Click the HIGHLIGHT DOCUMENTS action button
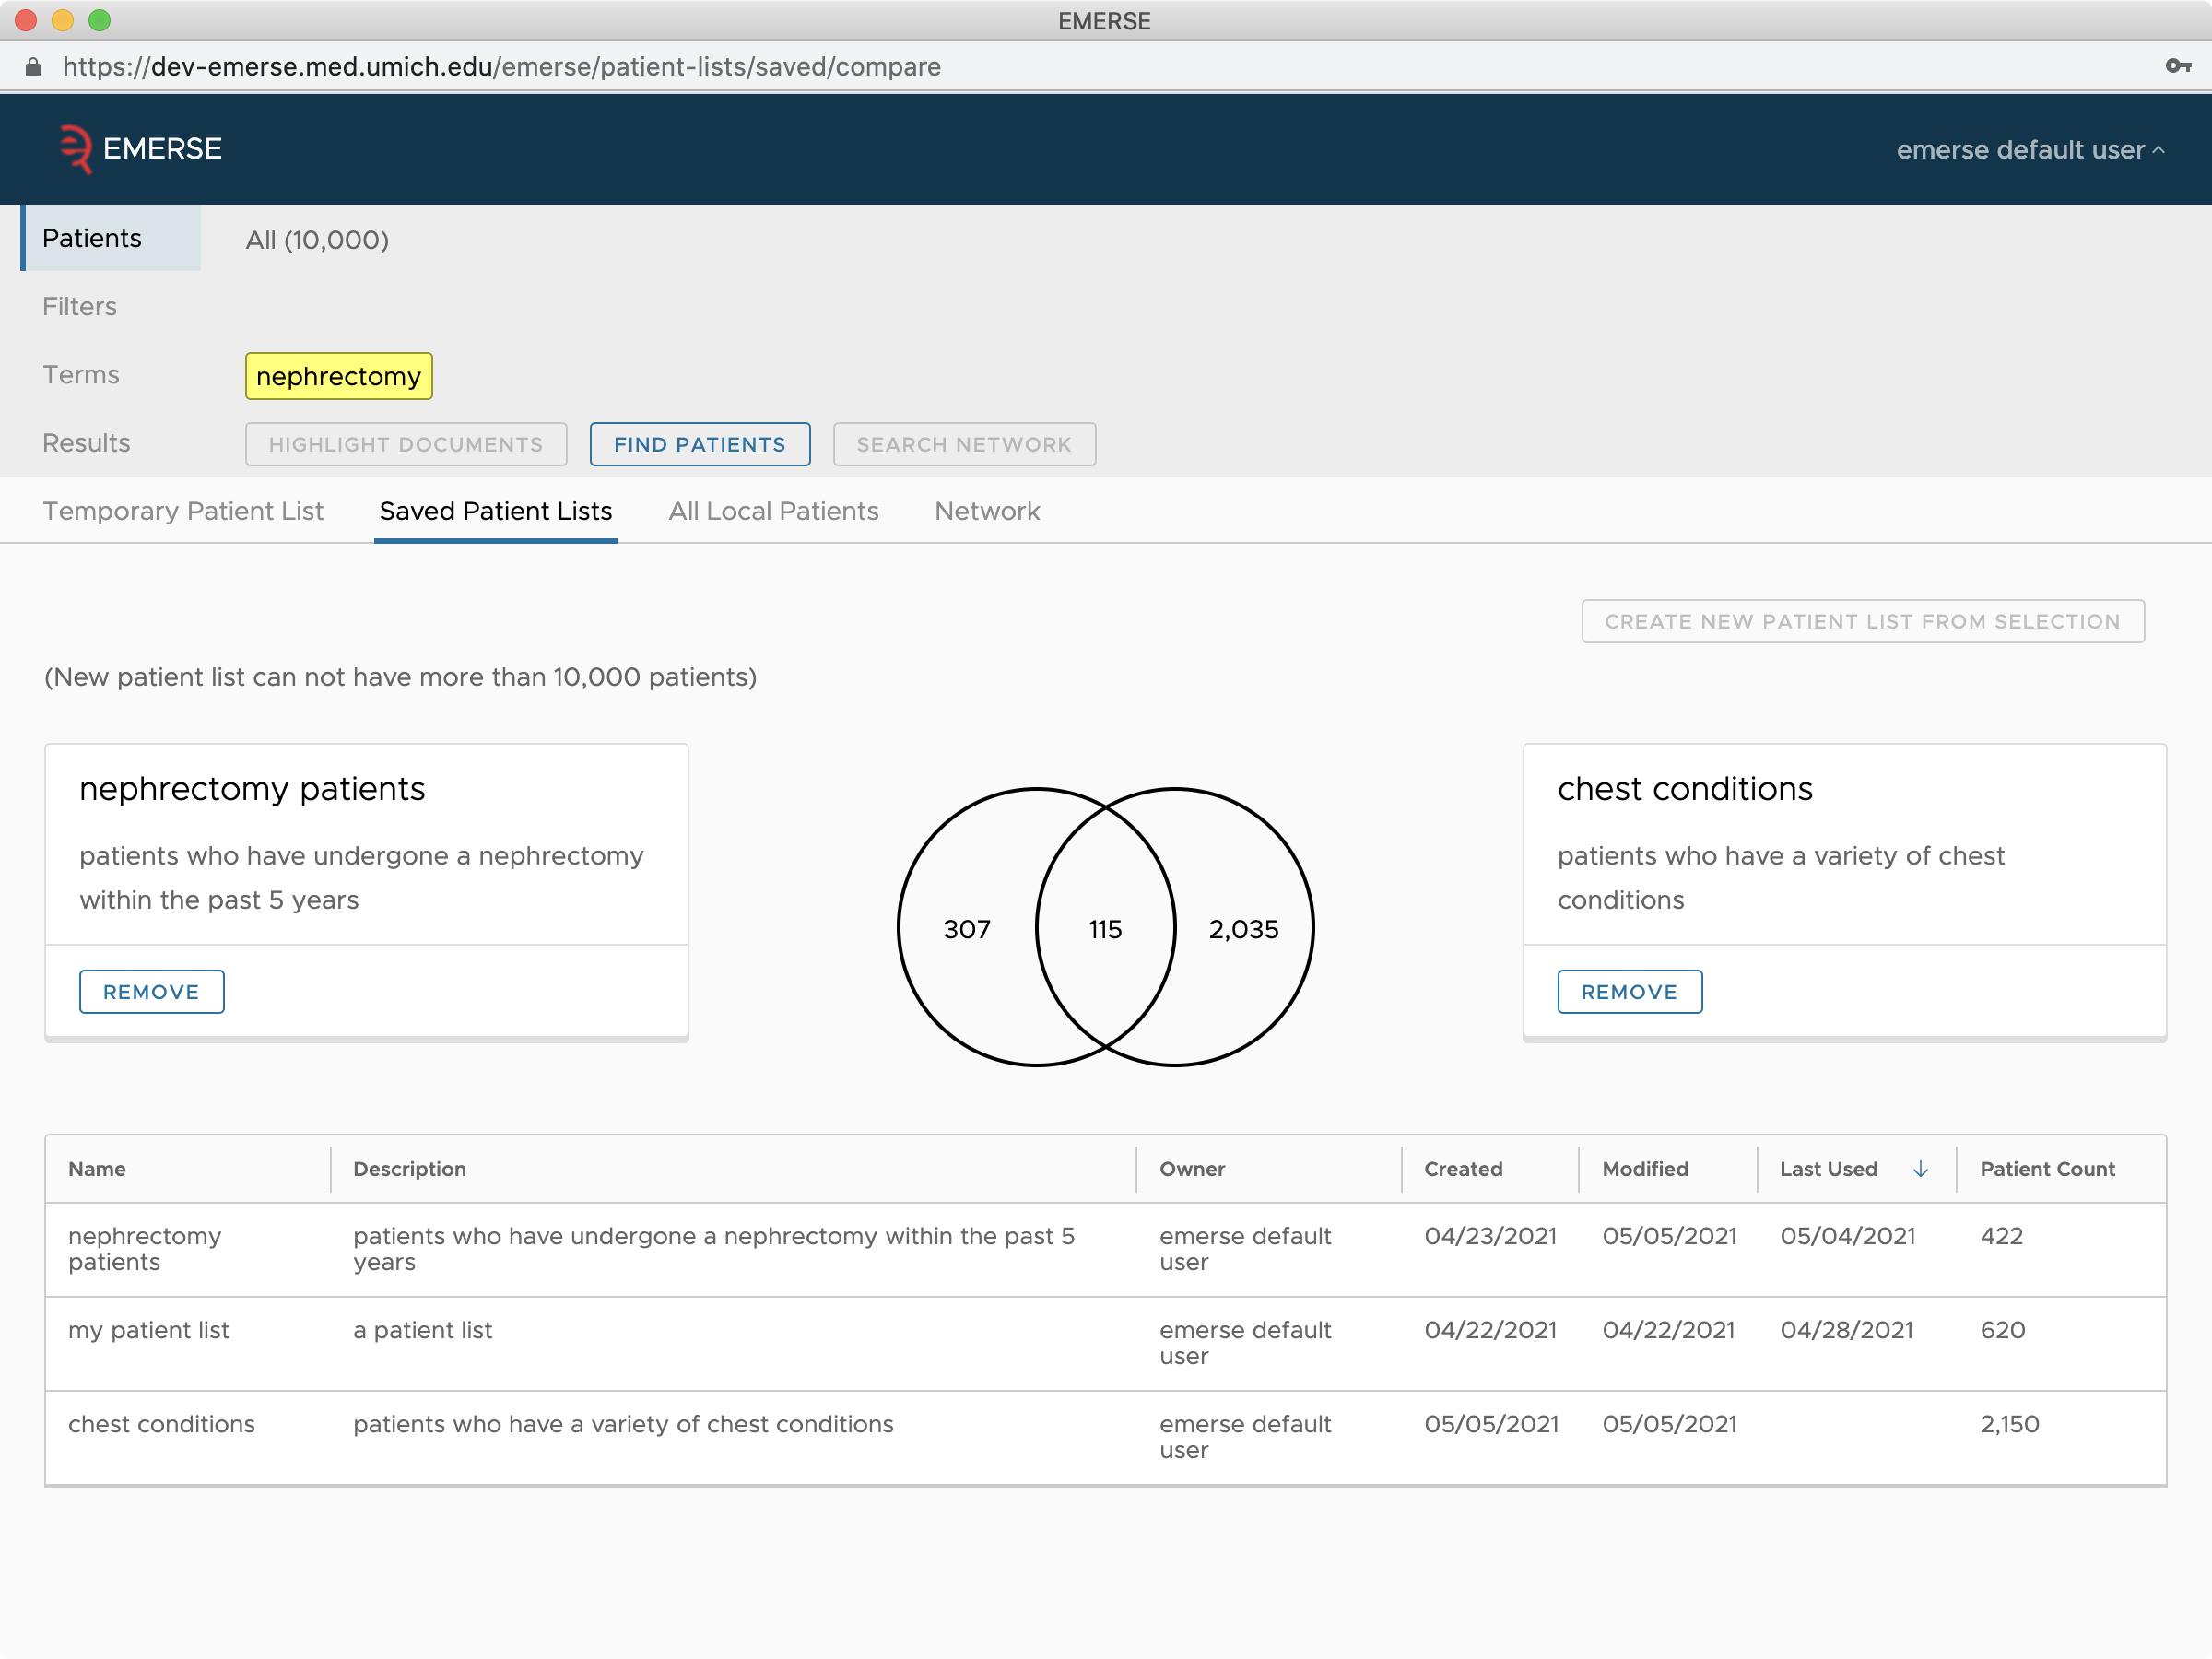The image size is (2212, 1659). [x=404, y=442]
